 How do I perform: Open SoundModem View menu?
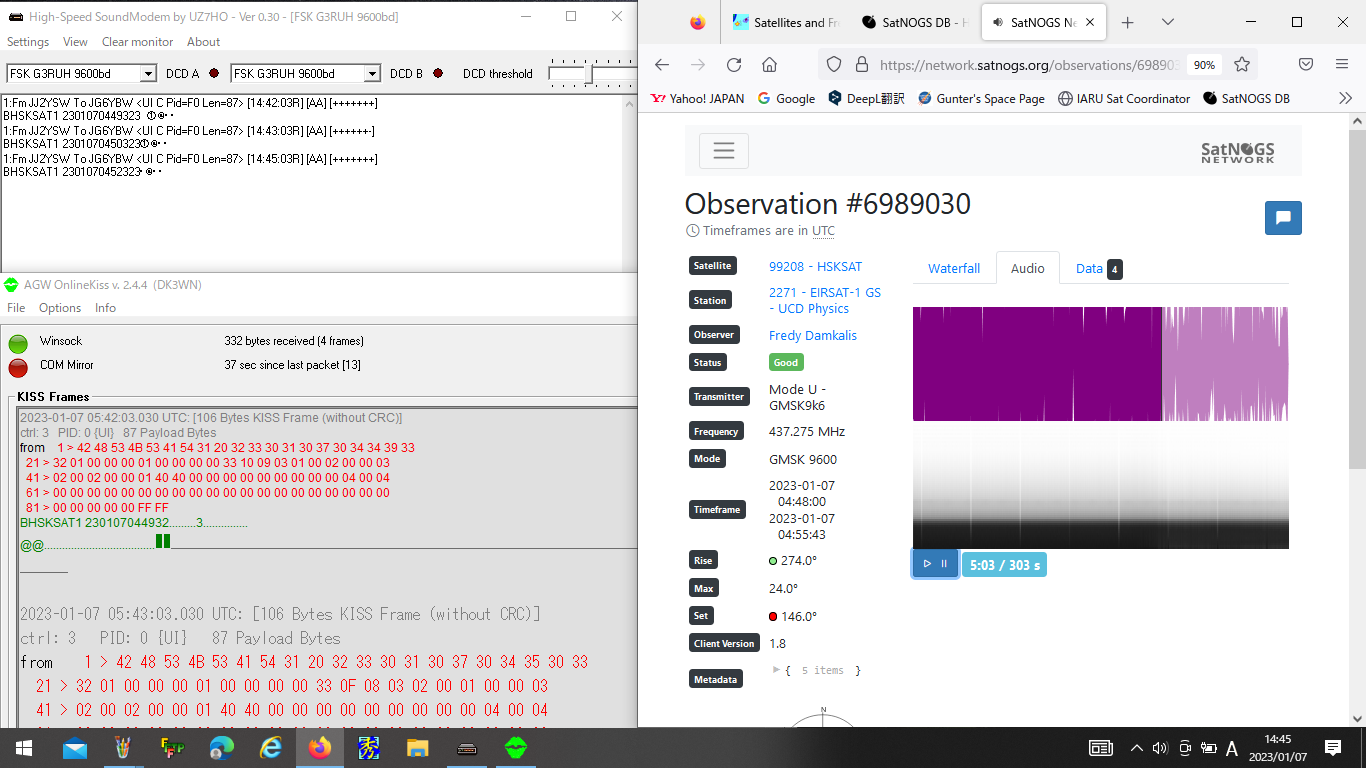tap(75, 42)
